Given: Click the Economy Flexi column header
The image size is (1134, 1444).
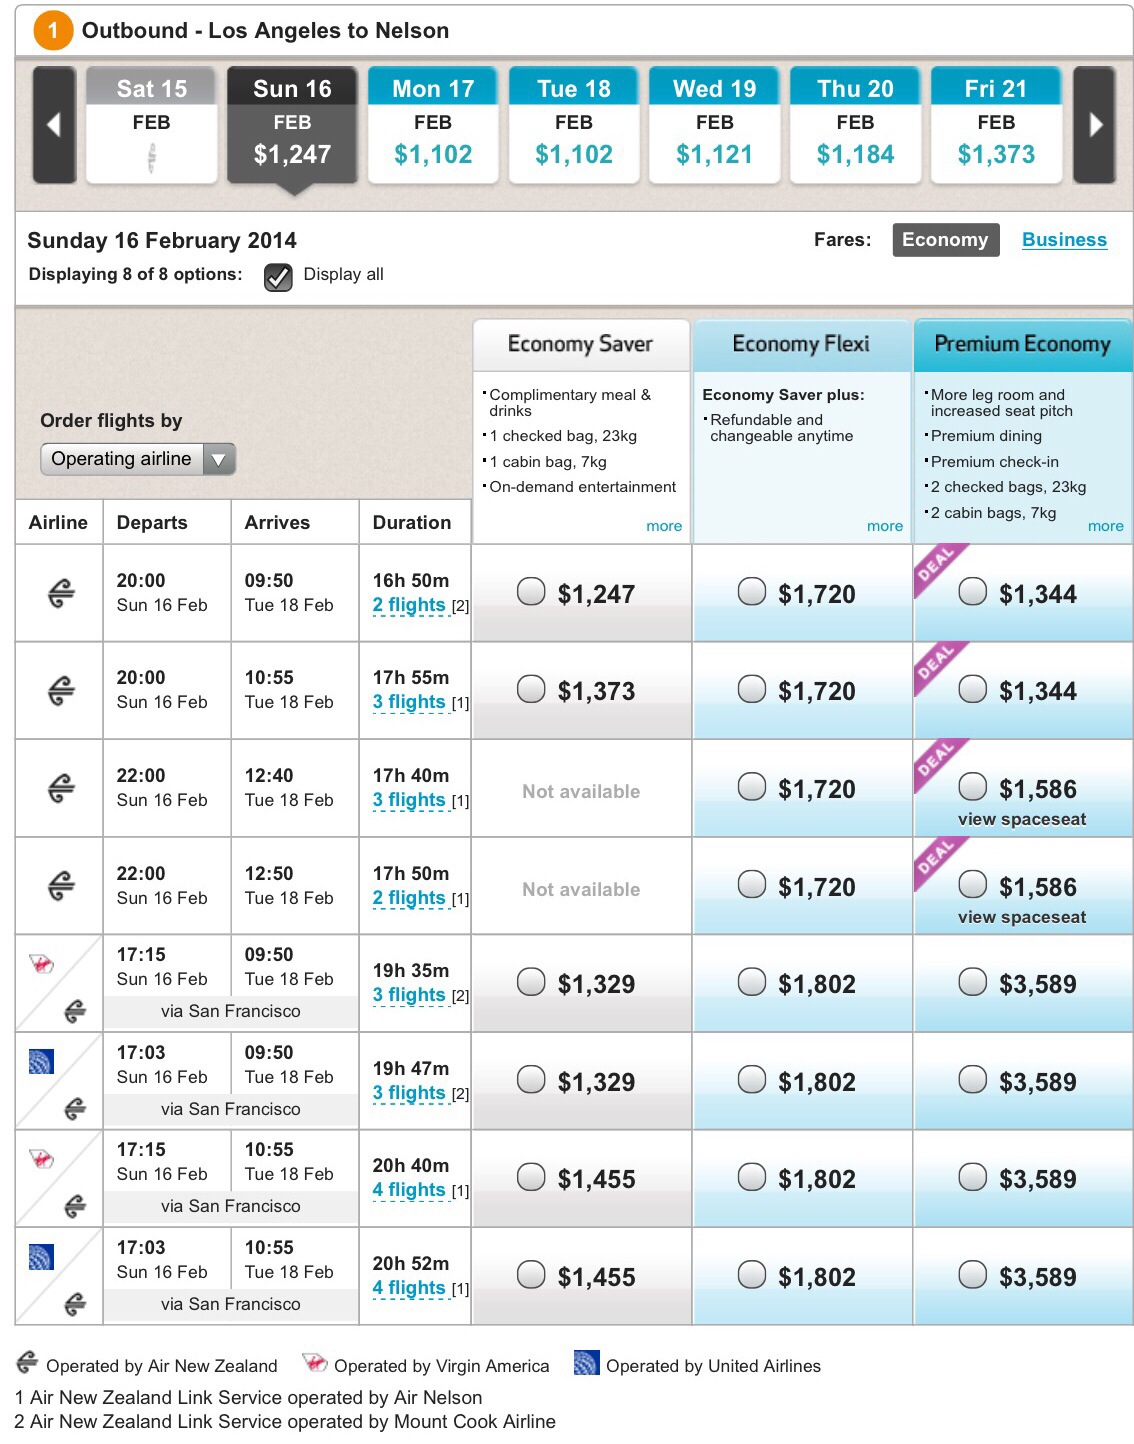Looking at the screenshot, I should pos(801,344).
